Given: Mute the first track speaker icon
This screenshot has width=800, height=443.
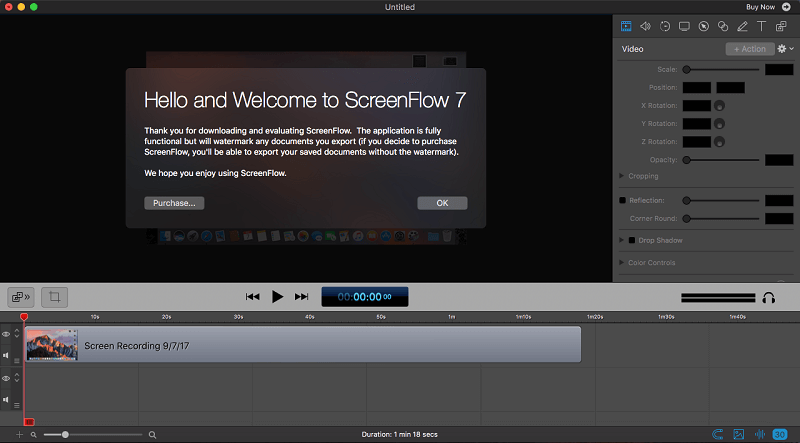Looking at the screenshot, I should pos(6,355).
